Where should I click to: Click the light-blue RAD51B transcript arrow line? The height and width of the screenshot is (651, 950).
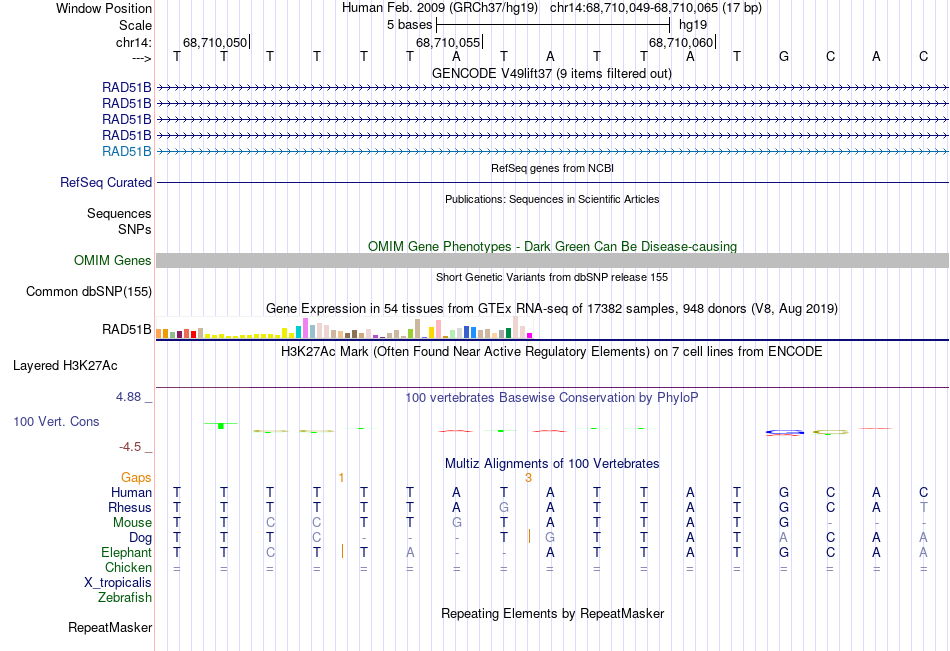552,152
